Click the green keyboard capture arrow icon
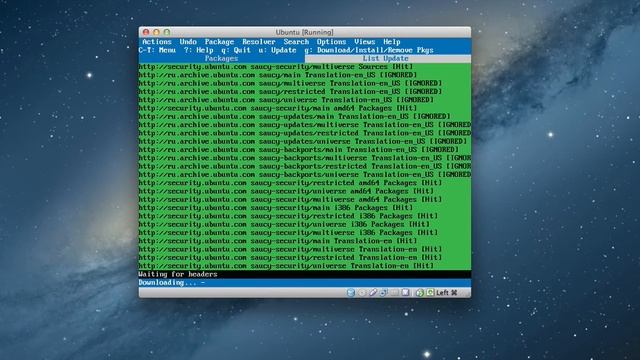The width and height of the screenshot is (640, 360). pos(430,293)
